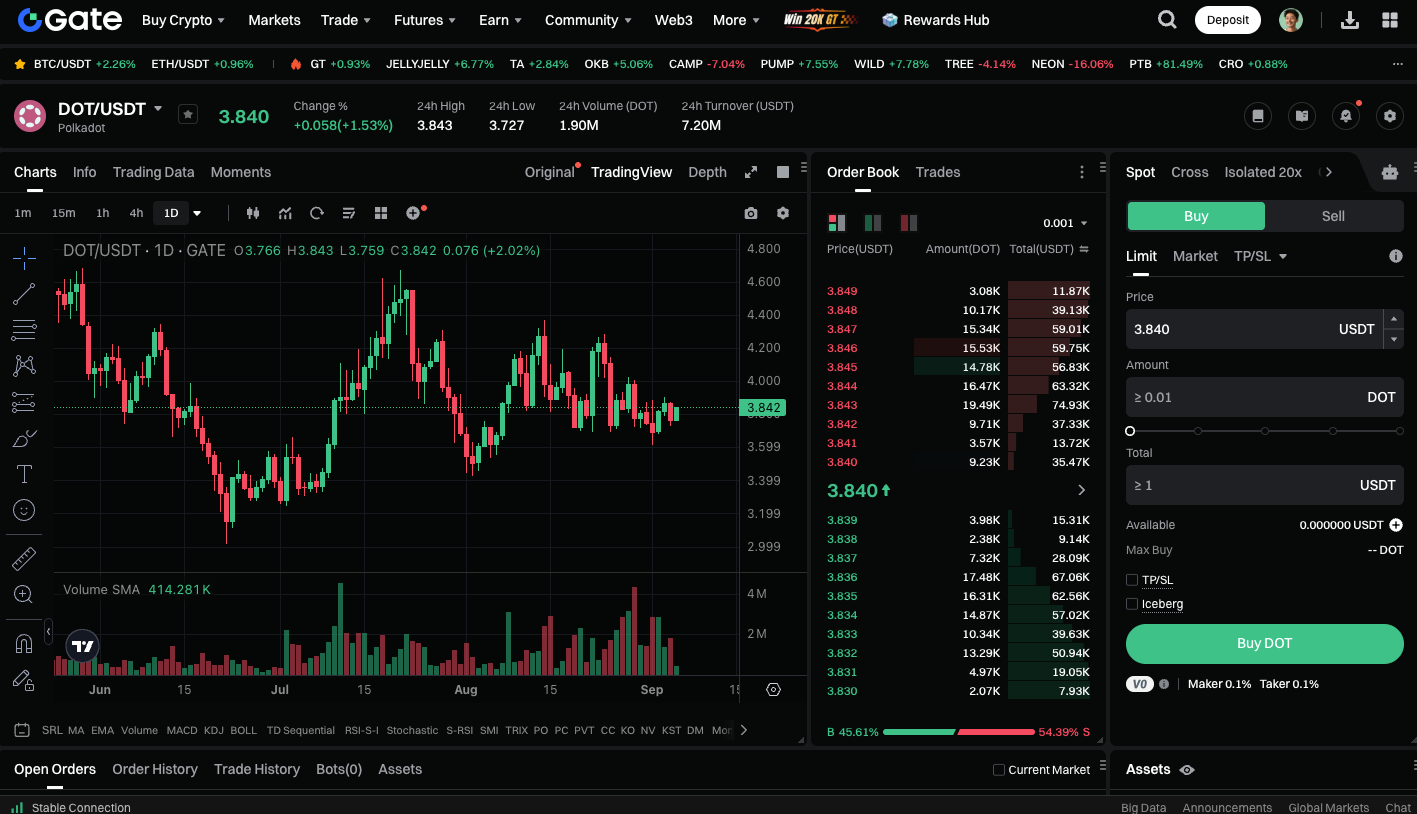The image size is (1417, 814).
Task: Expand the Trade menu
Action: click(x=346, y=20)
